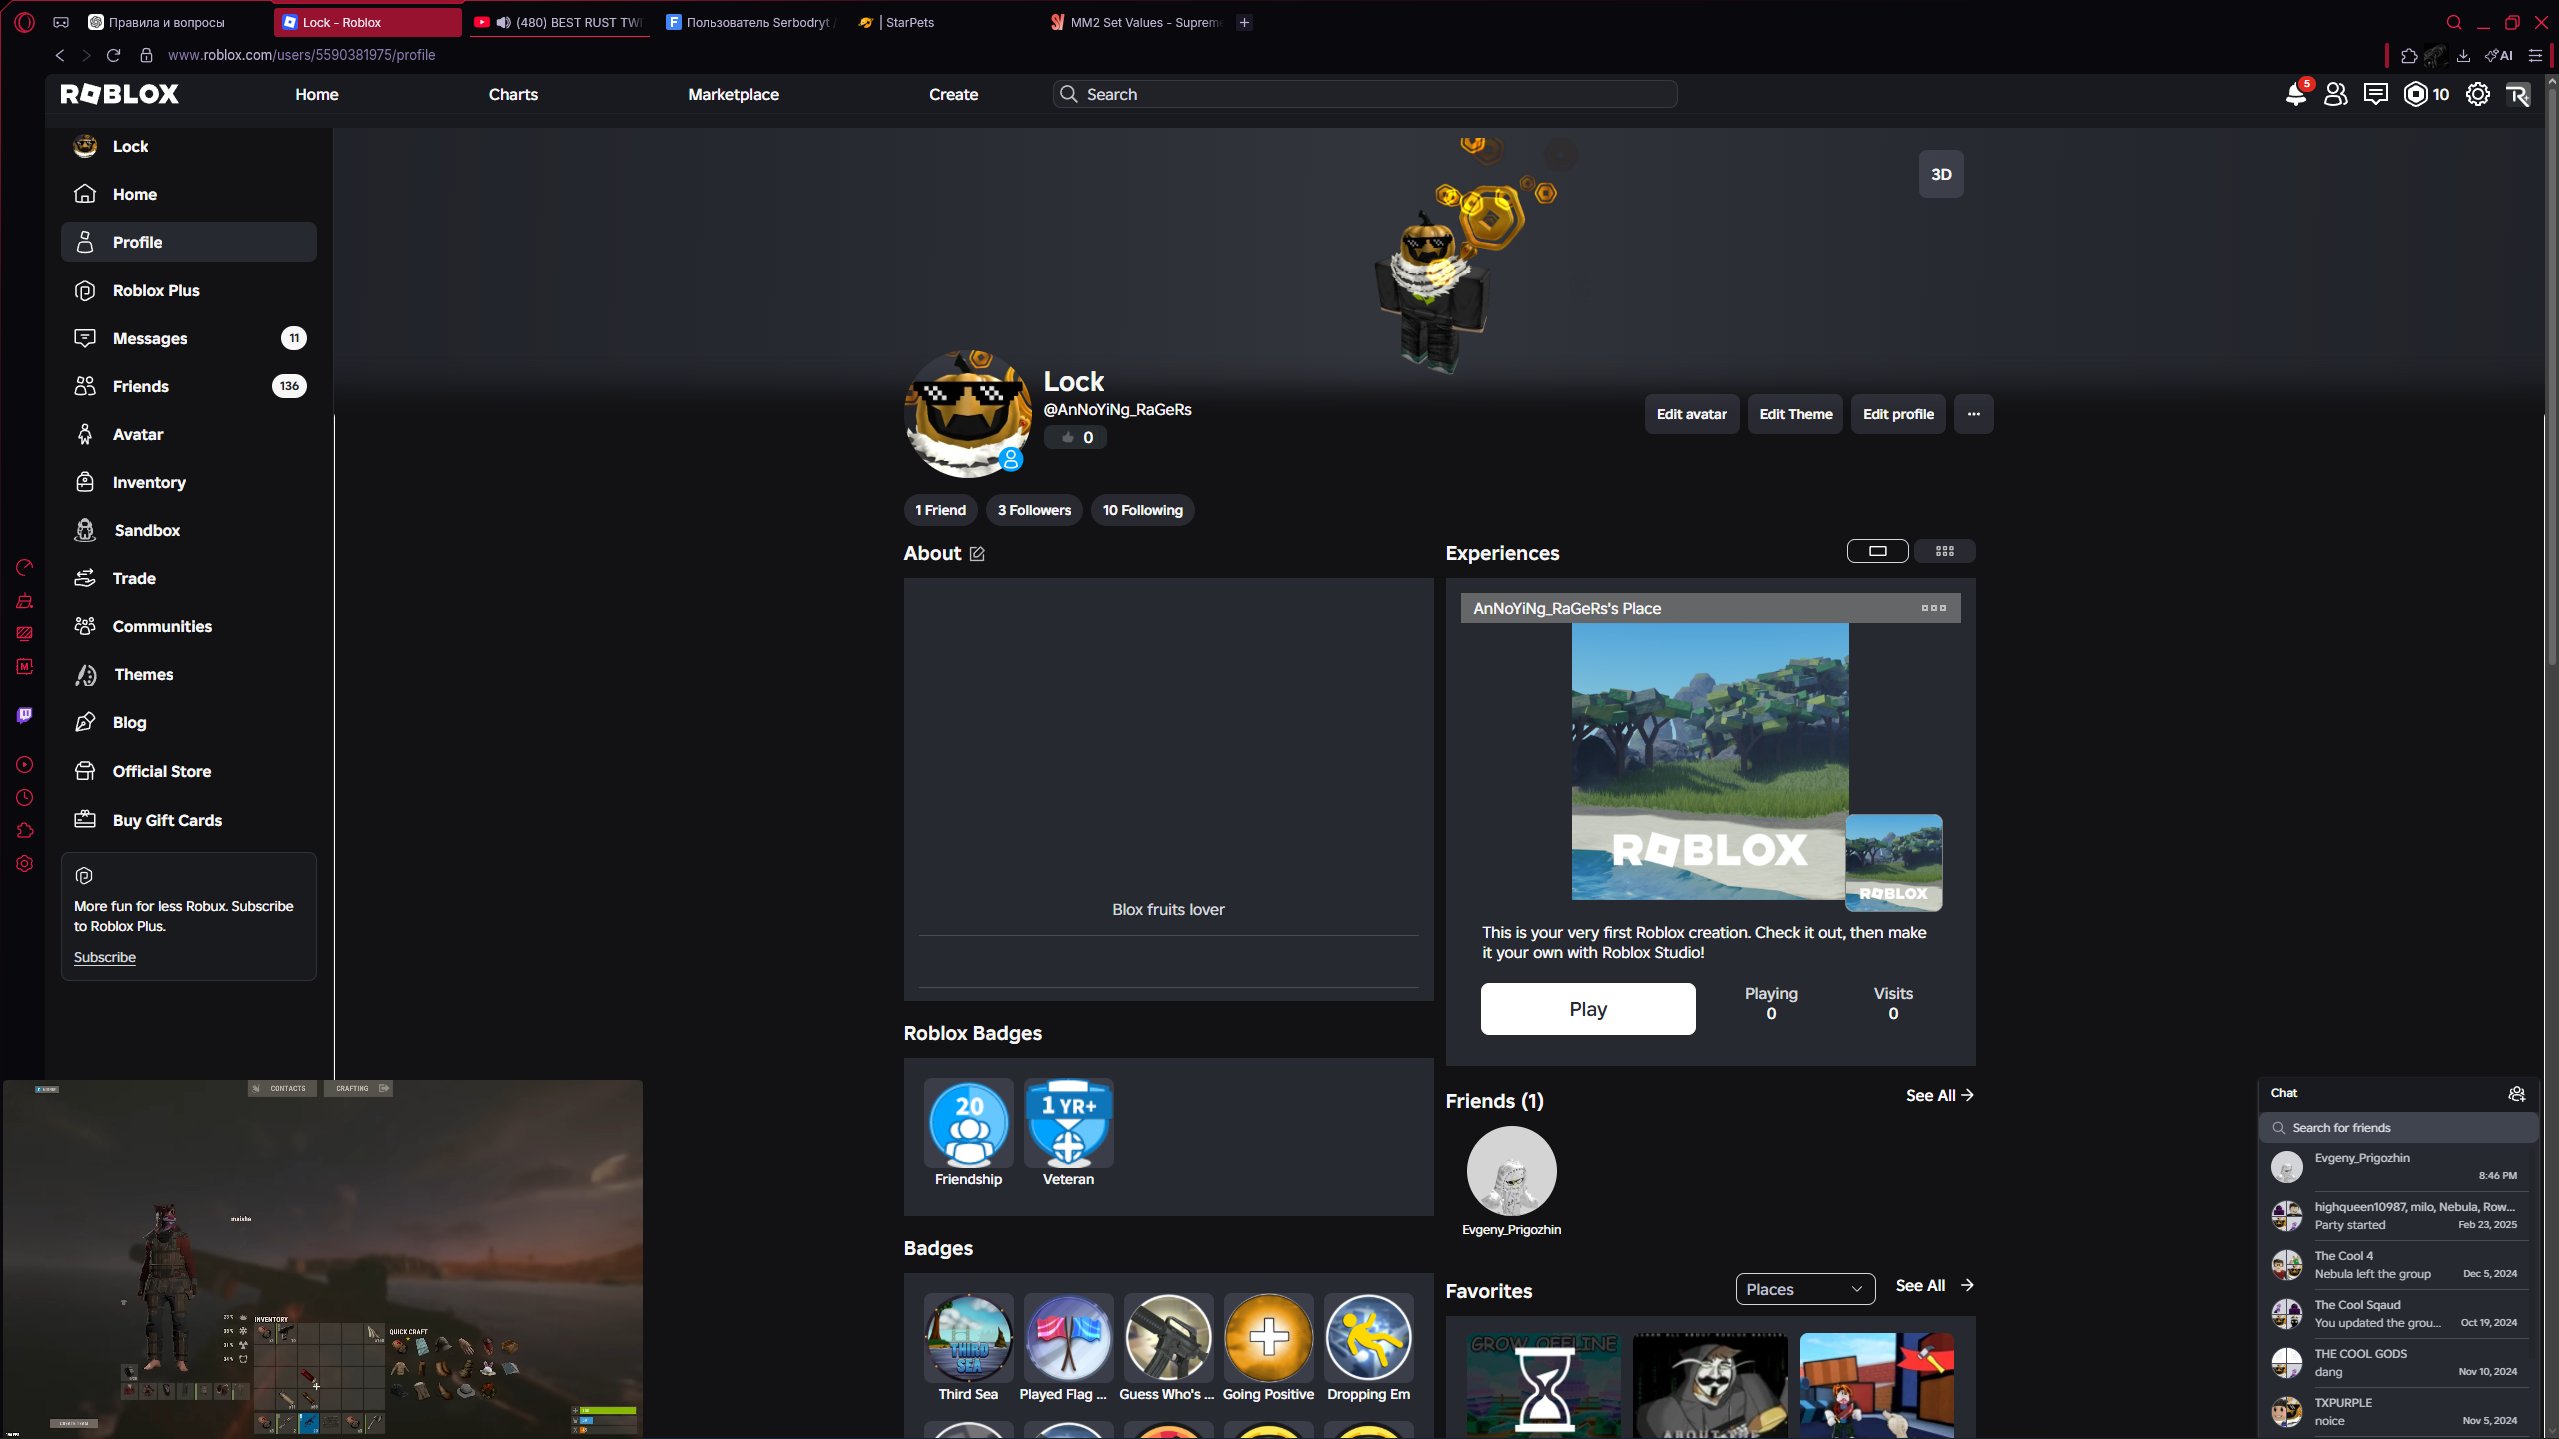Open Communities in the left sidebar
2559x1439 pixels.
click(x=188, y=626)
